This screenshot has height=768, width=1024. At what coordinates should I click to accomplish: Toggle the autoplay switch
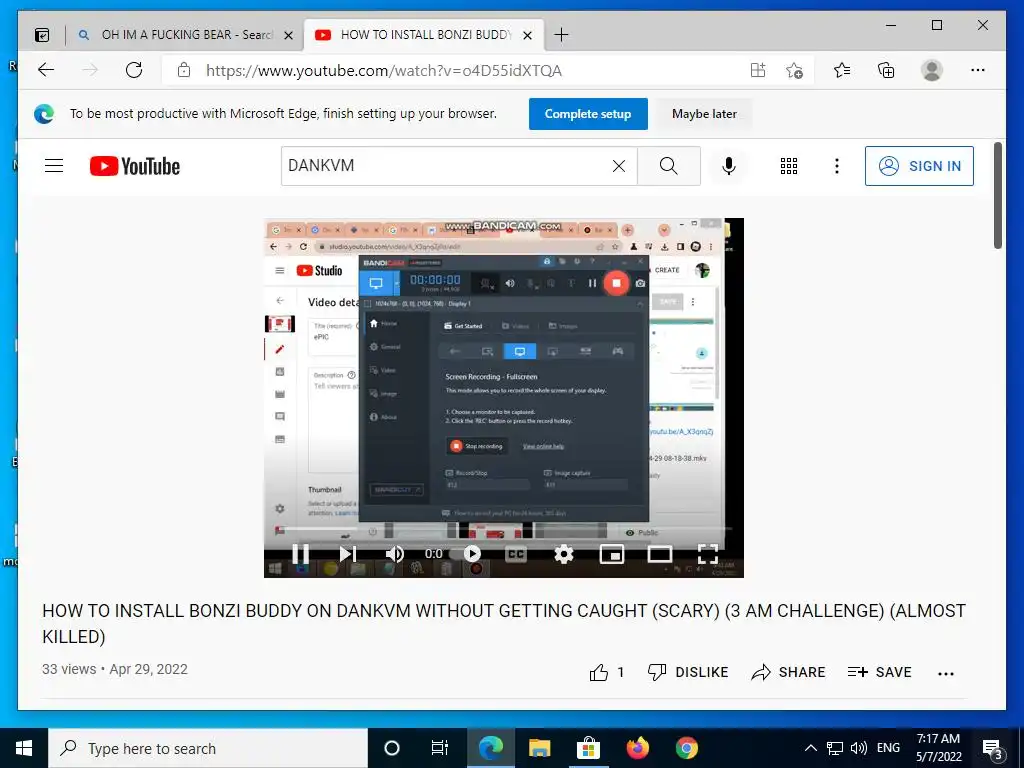(x=467, y=554)
